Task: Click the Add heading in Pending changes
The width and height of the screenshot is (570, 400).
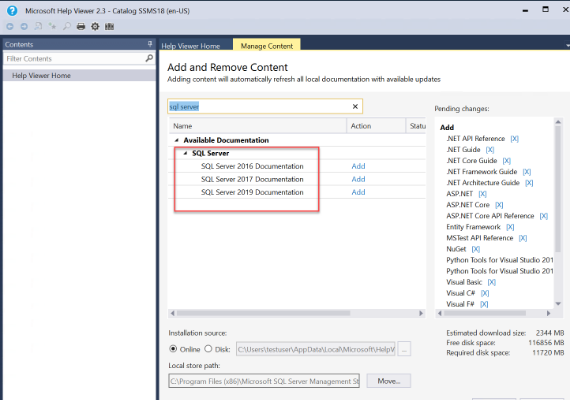Action: (x=447, y=127)
